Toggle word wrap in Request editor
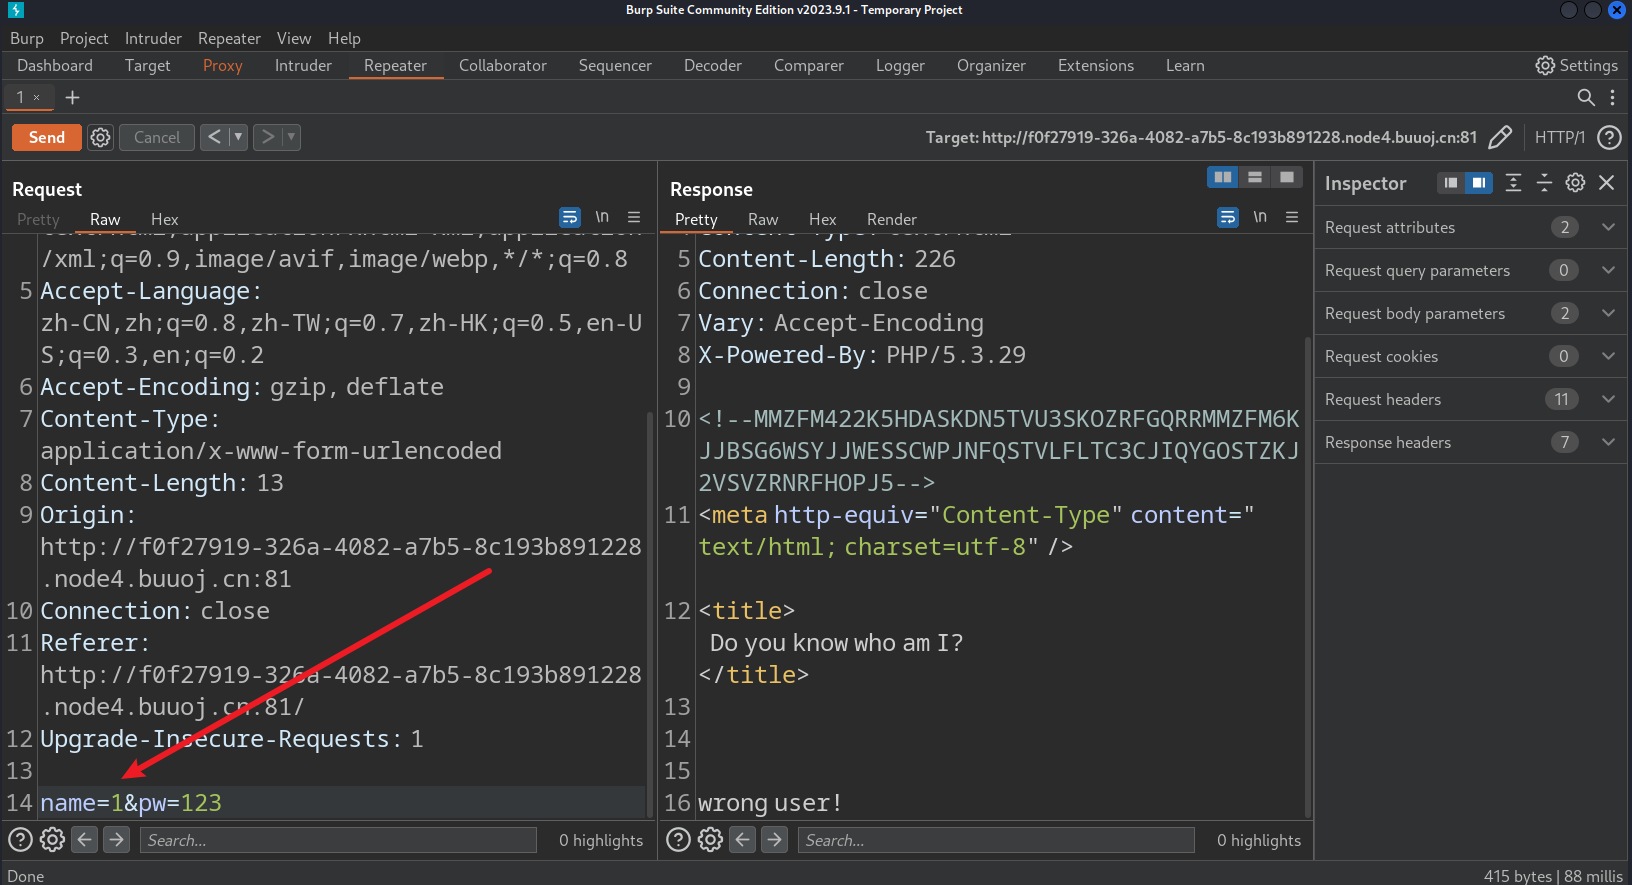The height and width of the screenshot is (885, 1632). 570,217
